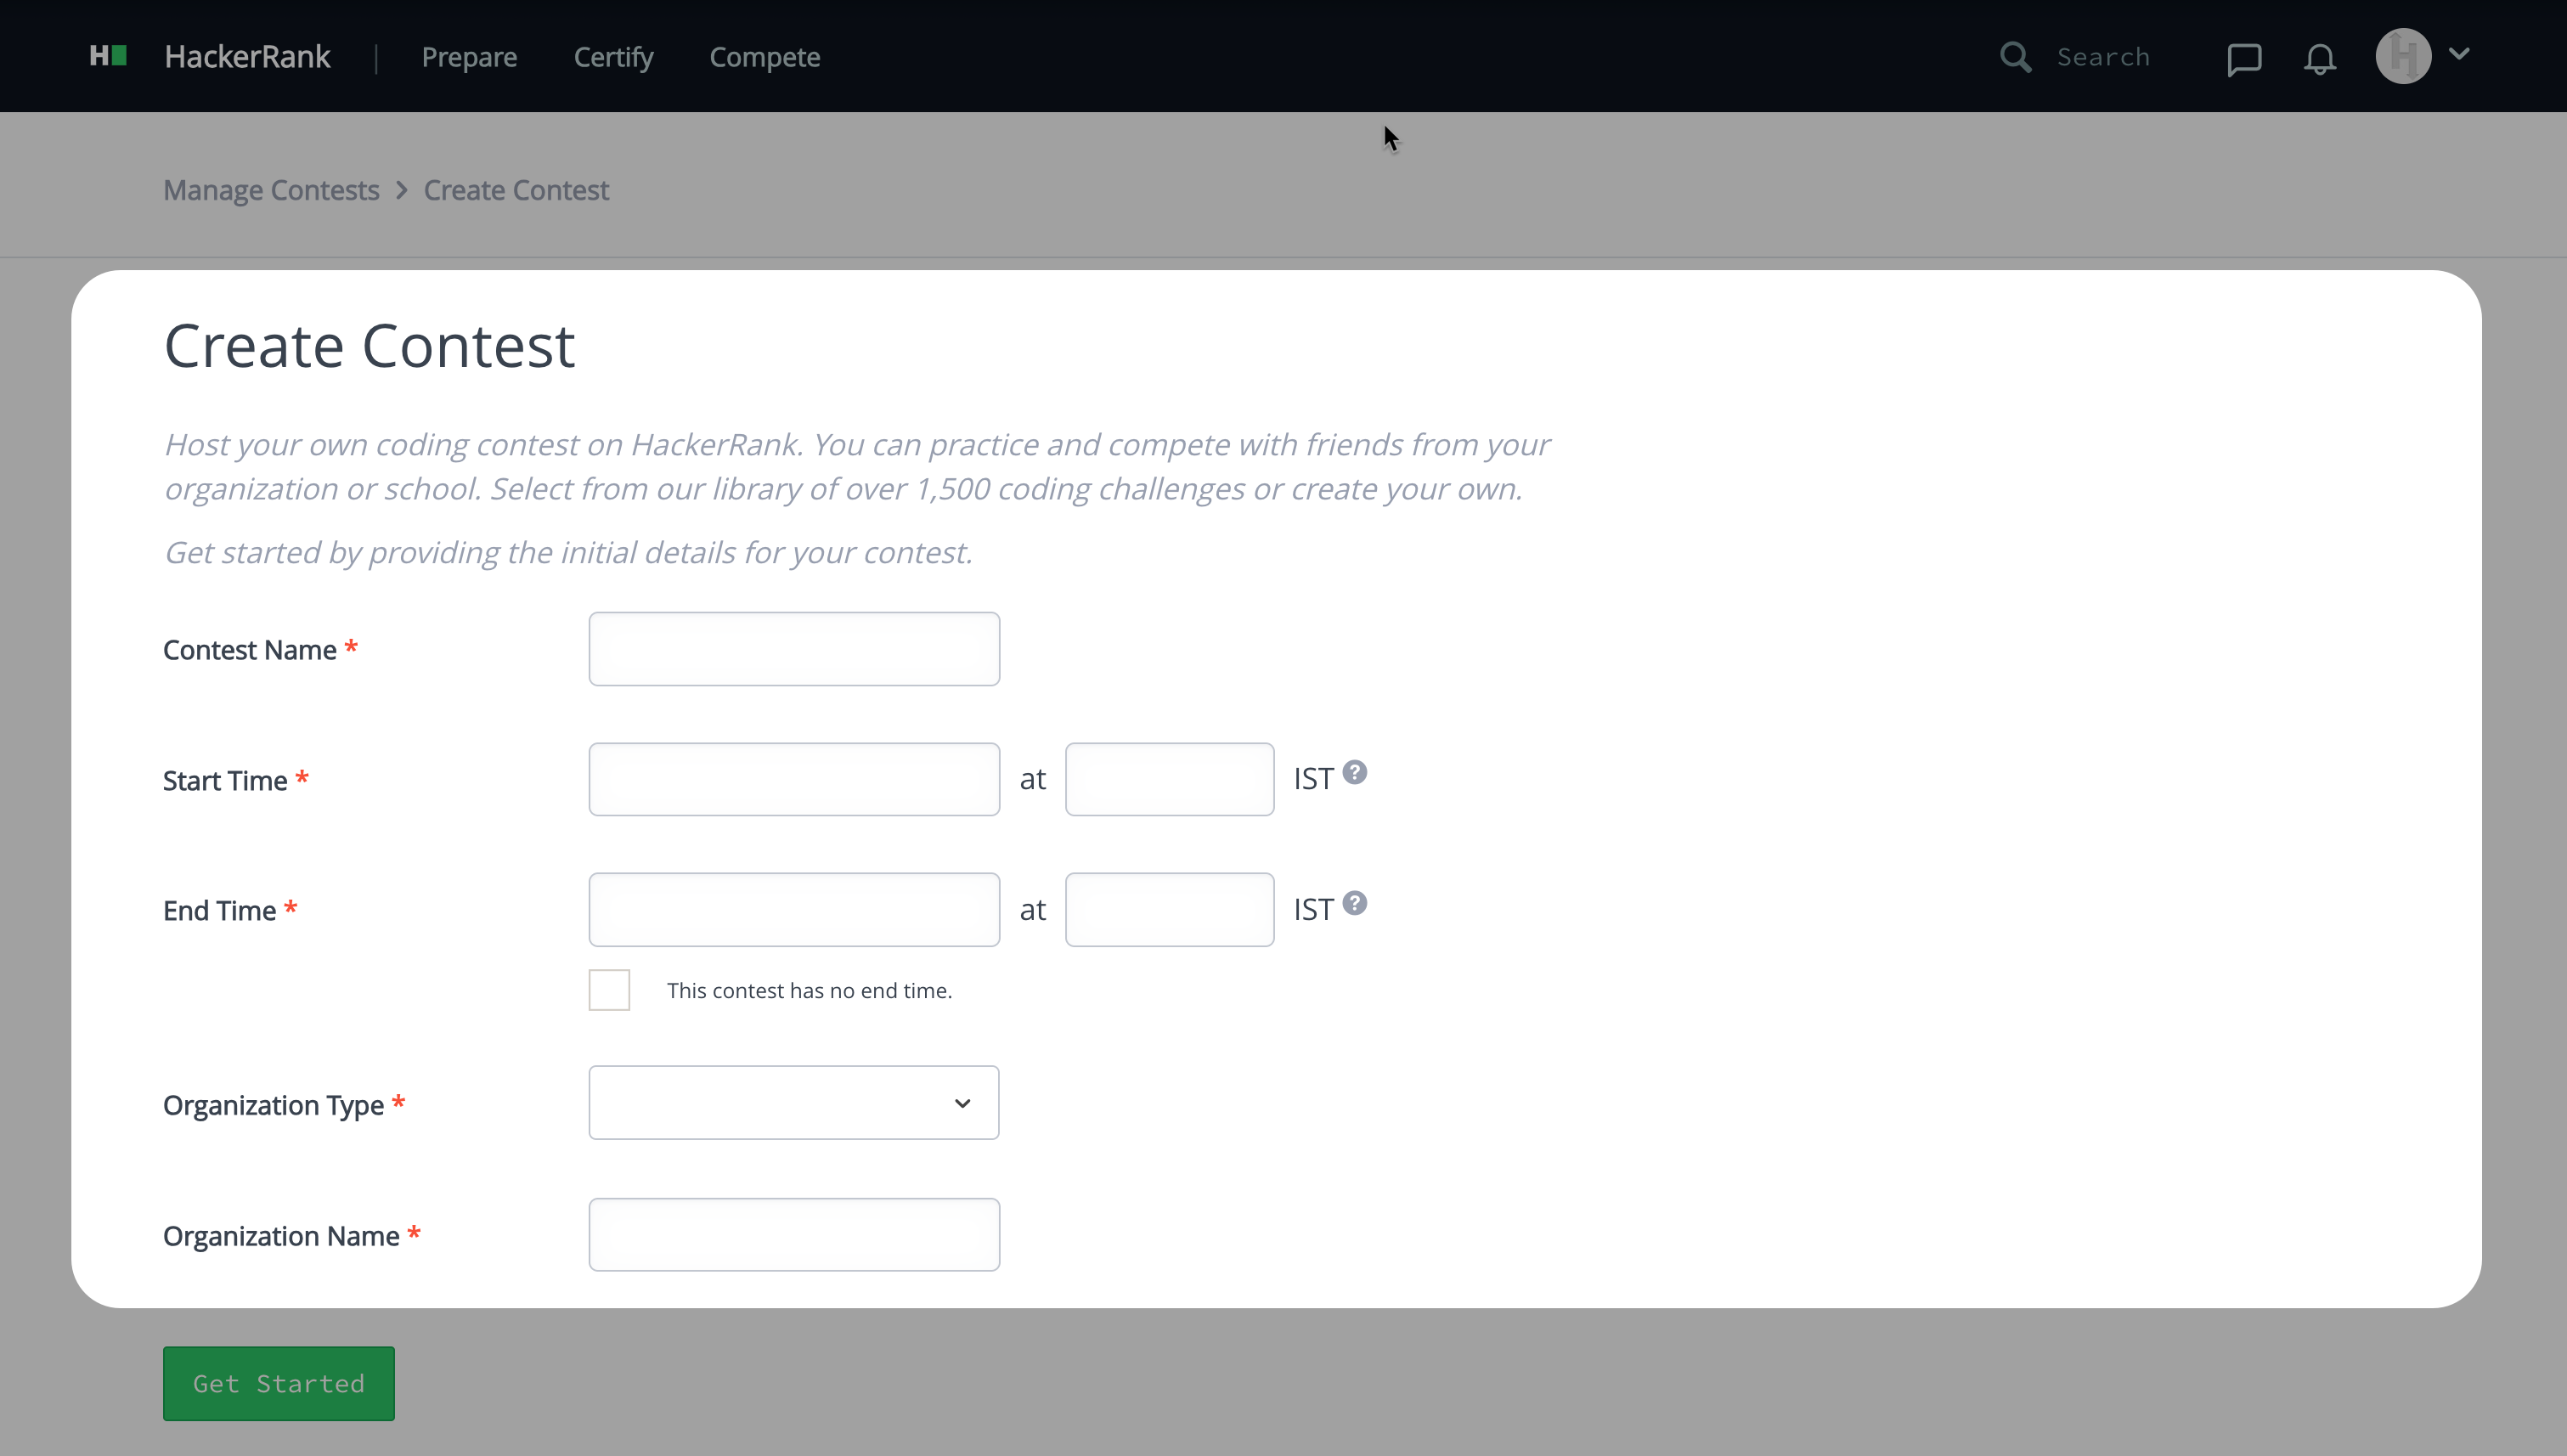Click the HackerRank logo icon

coord(108,56)
